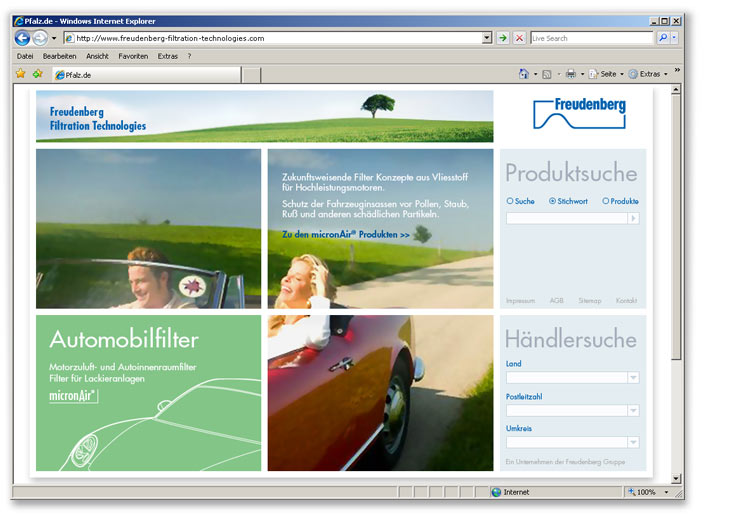Image resolution: width=750 pixels, height=530 pixels.
Task: Open the Print options dropdown arrow
Action: pos(582,74)
